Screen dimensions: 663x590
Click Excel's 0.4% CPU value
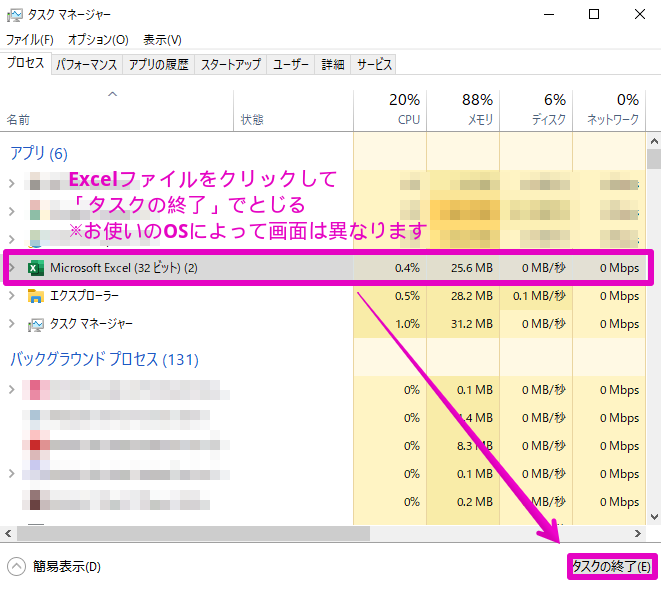(407, 268)
